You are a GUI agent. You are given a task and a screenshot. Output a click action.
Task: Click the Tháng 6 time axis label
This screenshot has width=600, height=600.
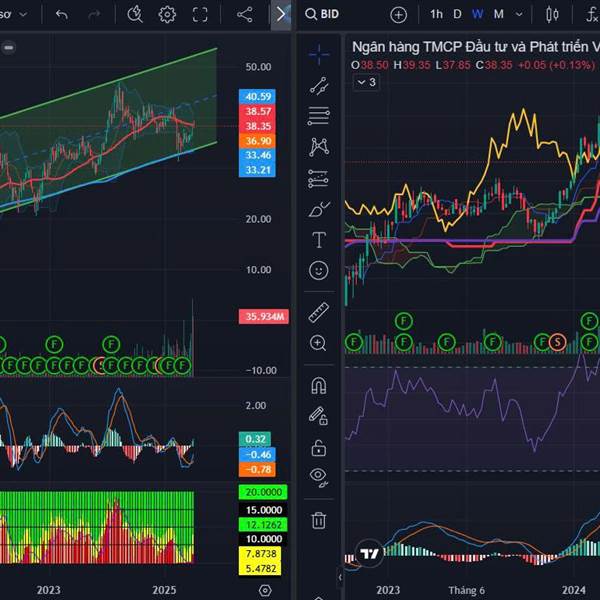[x=466, y=590]
